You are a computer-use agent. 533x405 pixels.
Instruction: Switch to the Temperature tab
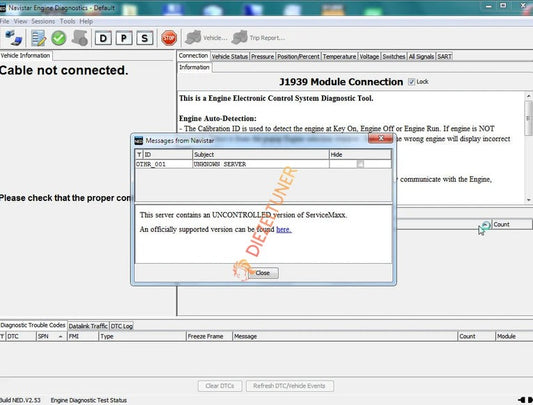click(x=339, y=56)
